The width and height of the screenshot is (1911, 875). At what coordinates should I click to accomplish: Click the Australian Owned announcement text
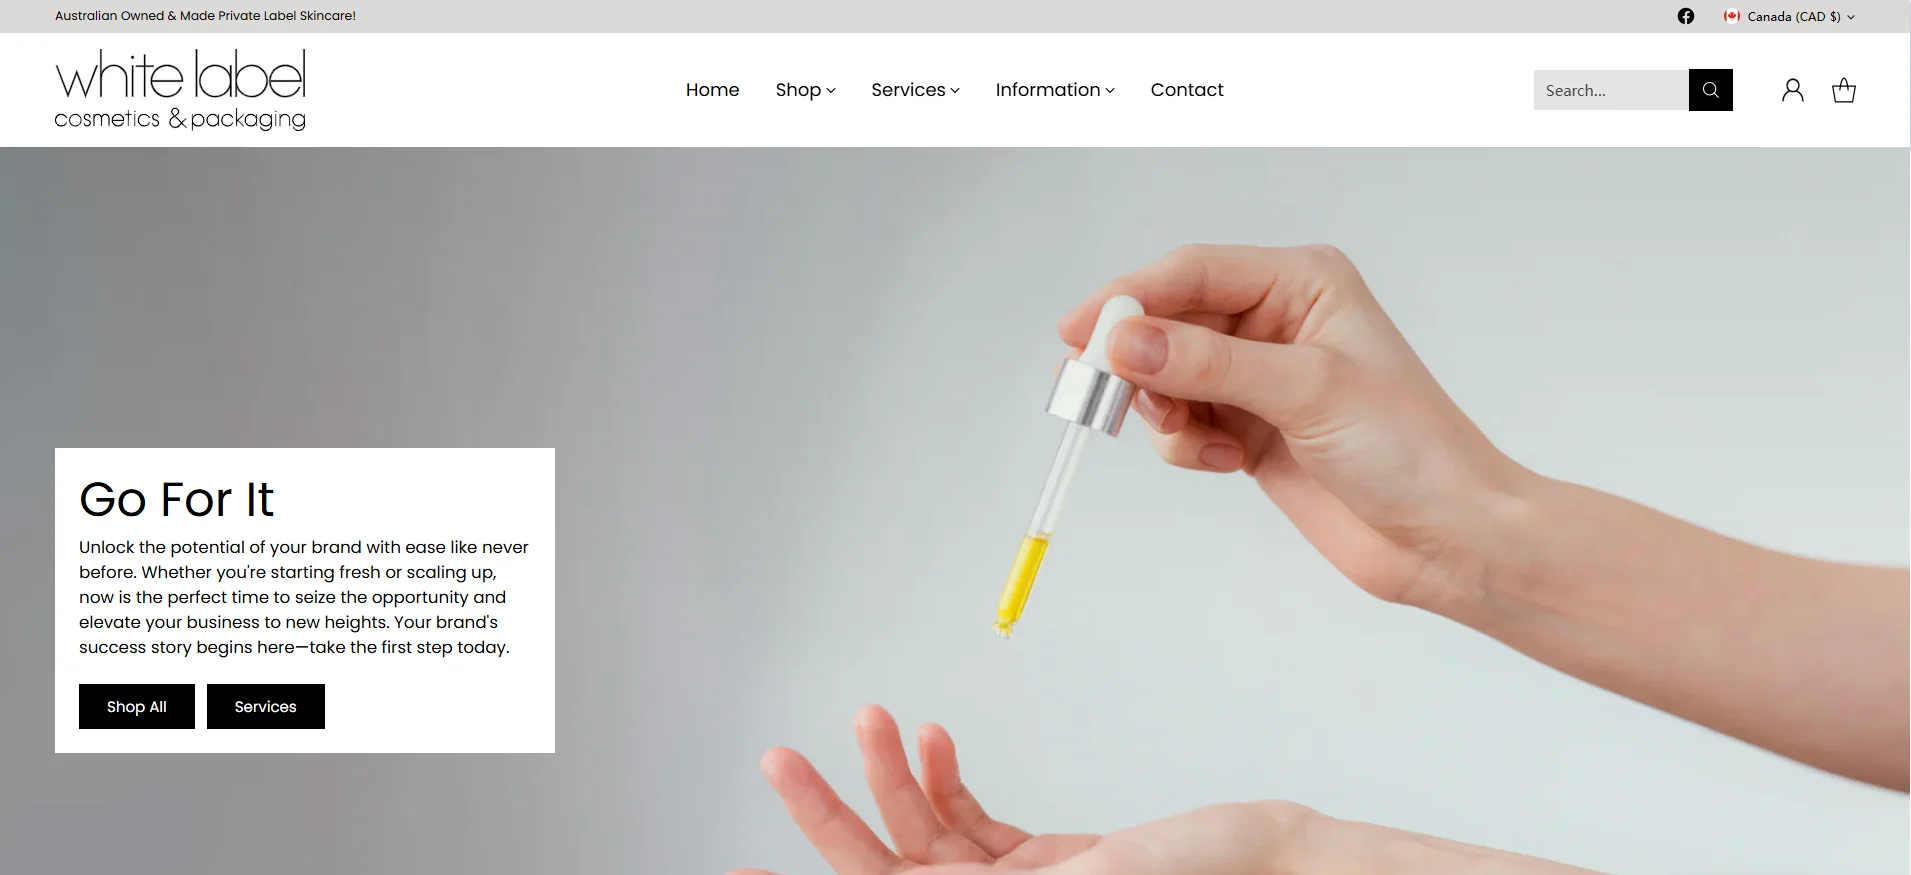(205, 16)
